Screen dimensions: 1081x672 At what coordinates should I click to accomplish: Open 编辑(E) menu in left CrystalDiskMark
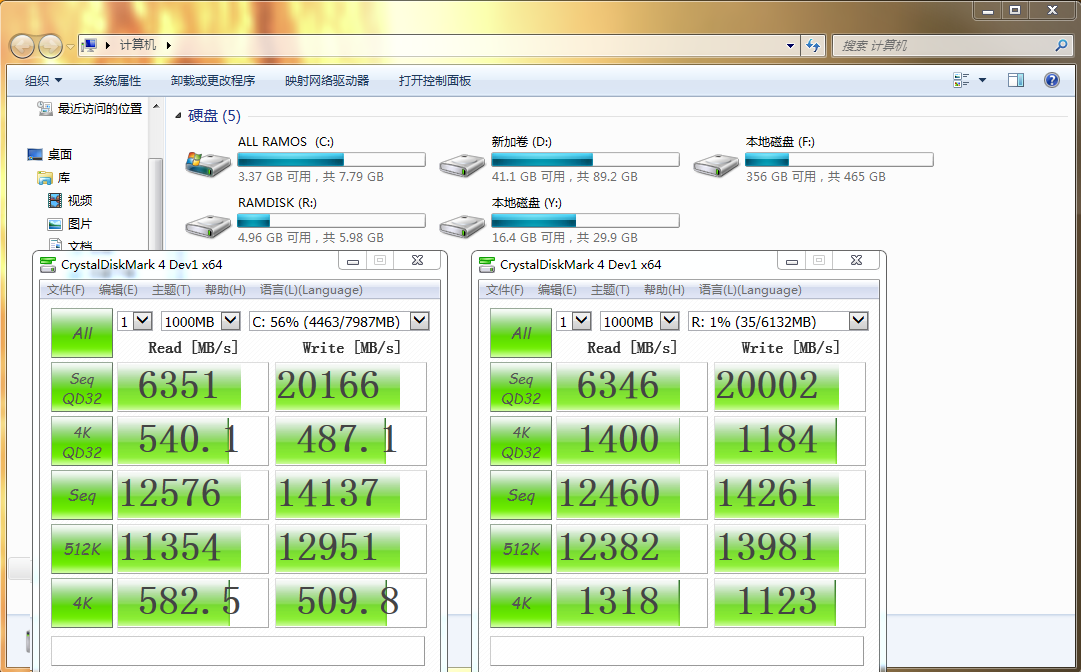[118, 289]
